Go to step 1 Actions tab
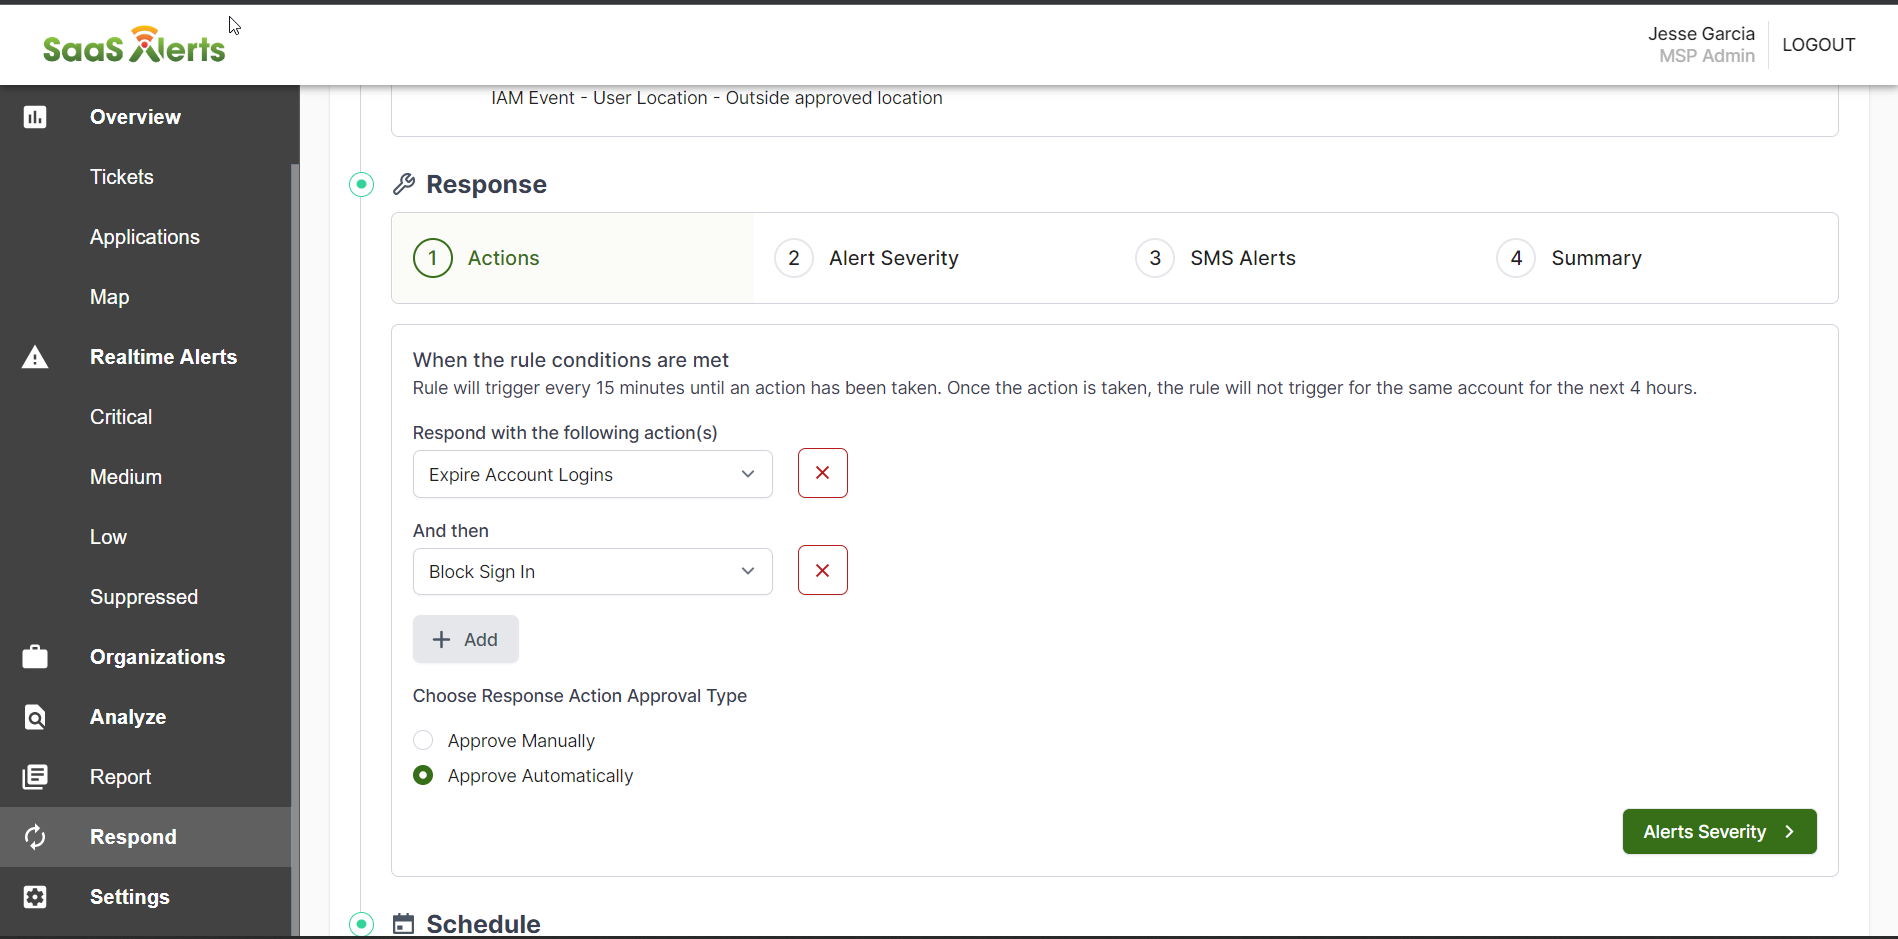 point(573,258)
